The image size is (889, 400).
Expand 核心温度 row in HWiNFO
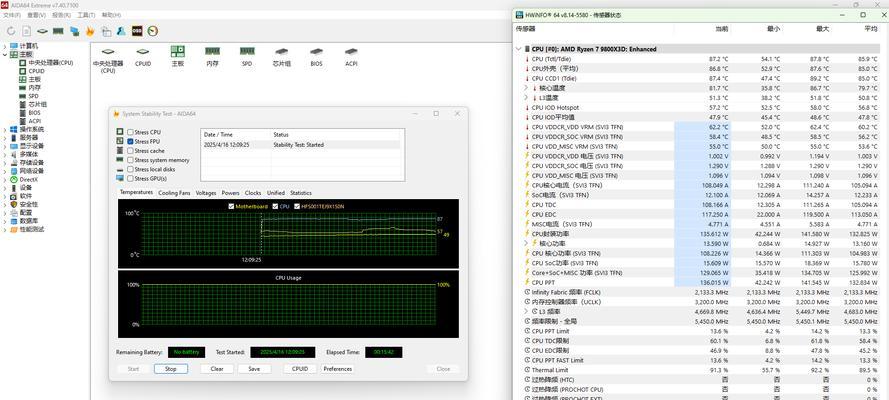(526, 88)
